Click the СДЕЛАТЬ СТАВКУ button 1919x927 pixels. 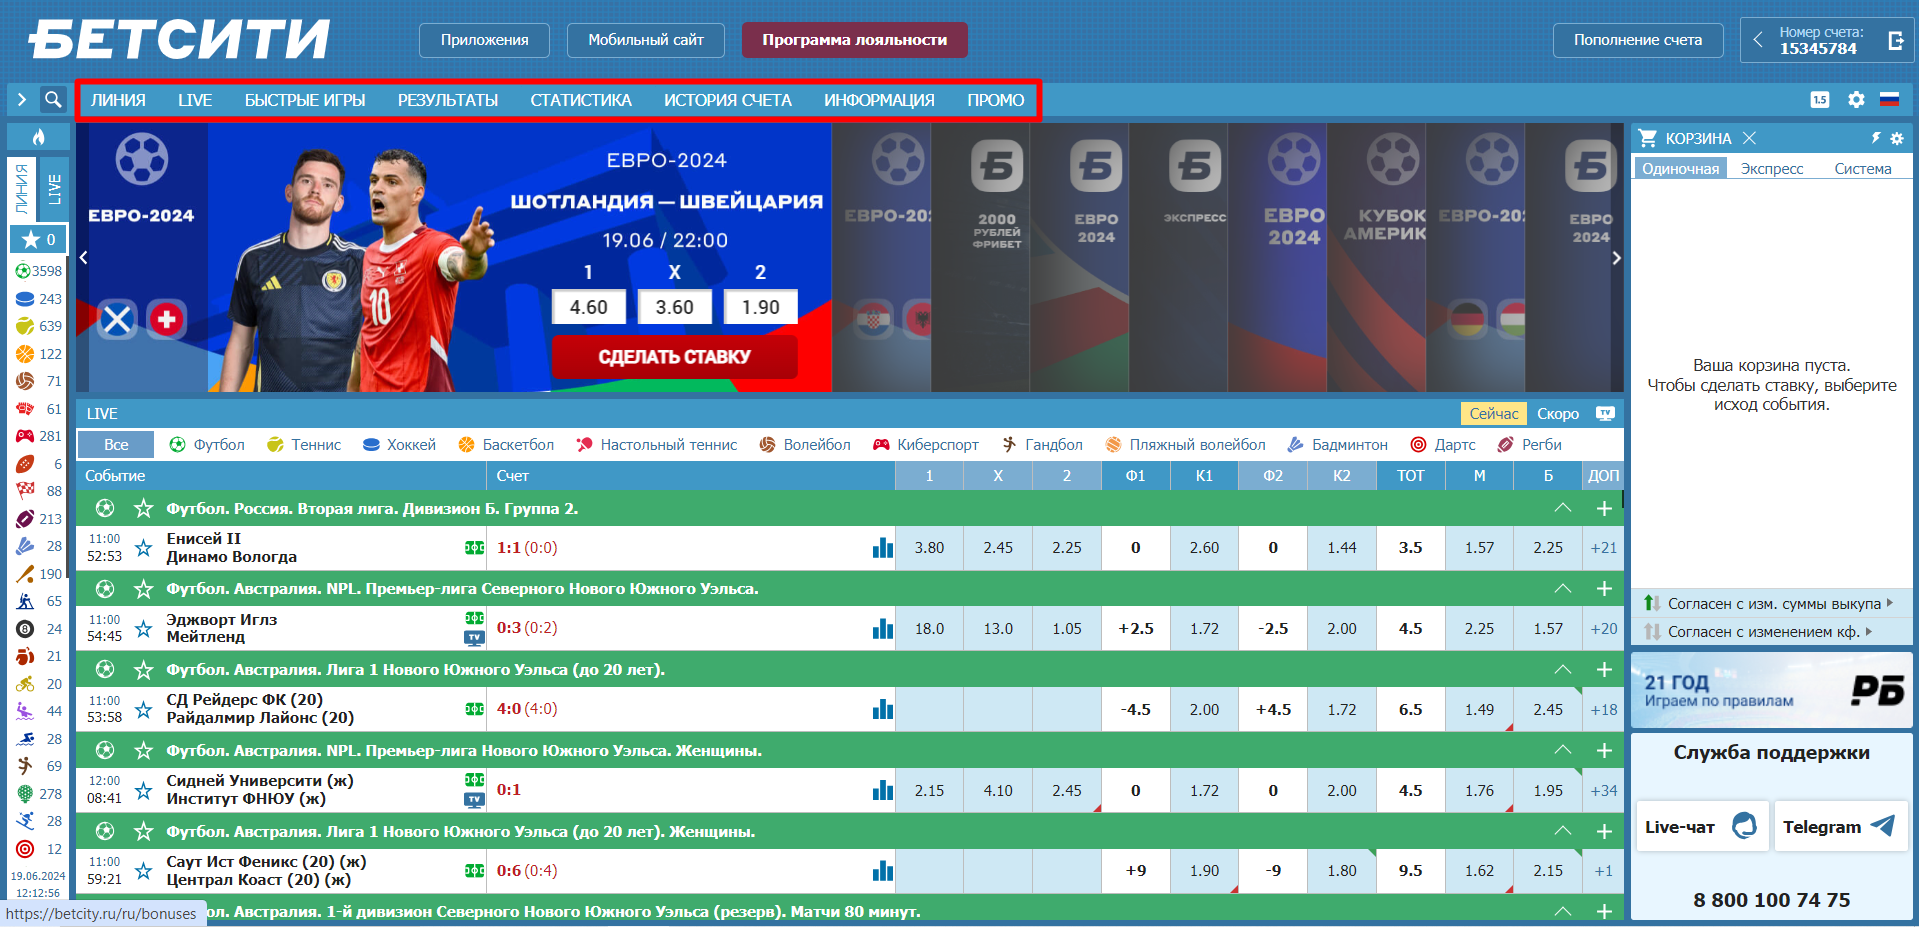(x=674, y=357)
